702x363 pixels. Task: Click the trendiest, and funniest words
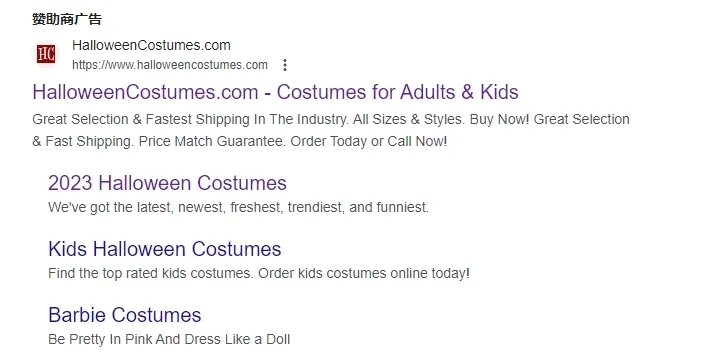click(358, 207)
